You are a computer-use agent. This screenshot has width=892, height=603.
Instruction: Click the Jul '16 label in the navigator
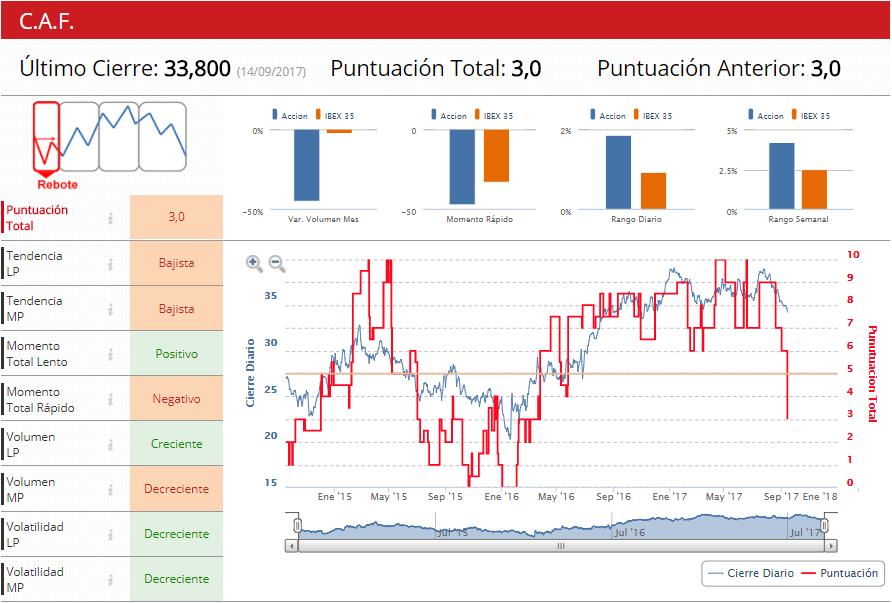630,533
